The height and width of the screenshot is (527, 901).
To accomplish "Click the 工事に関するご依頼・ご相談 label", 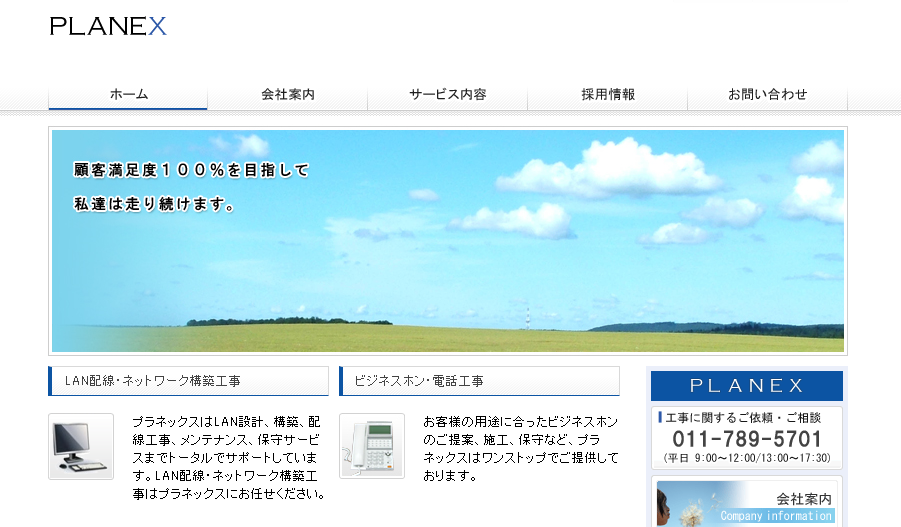I will click(743, 418).
